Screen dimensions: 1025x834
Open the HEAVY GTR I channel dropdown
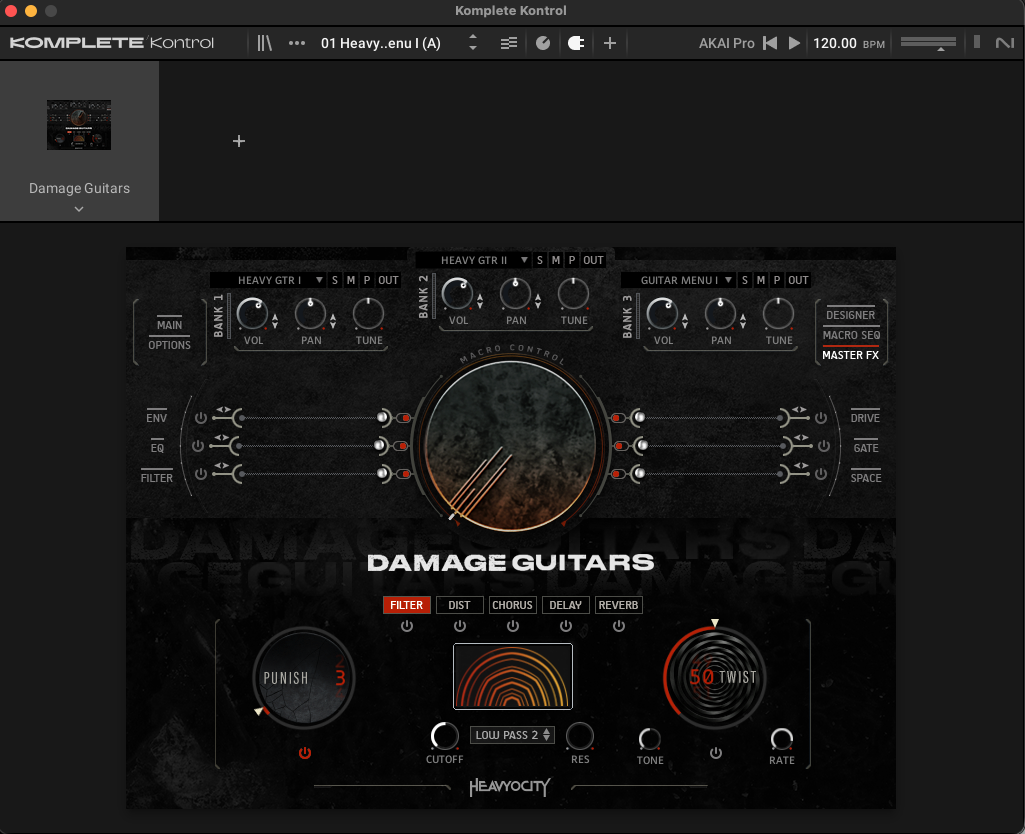click(x=322, y=280)
